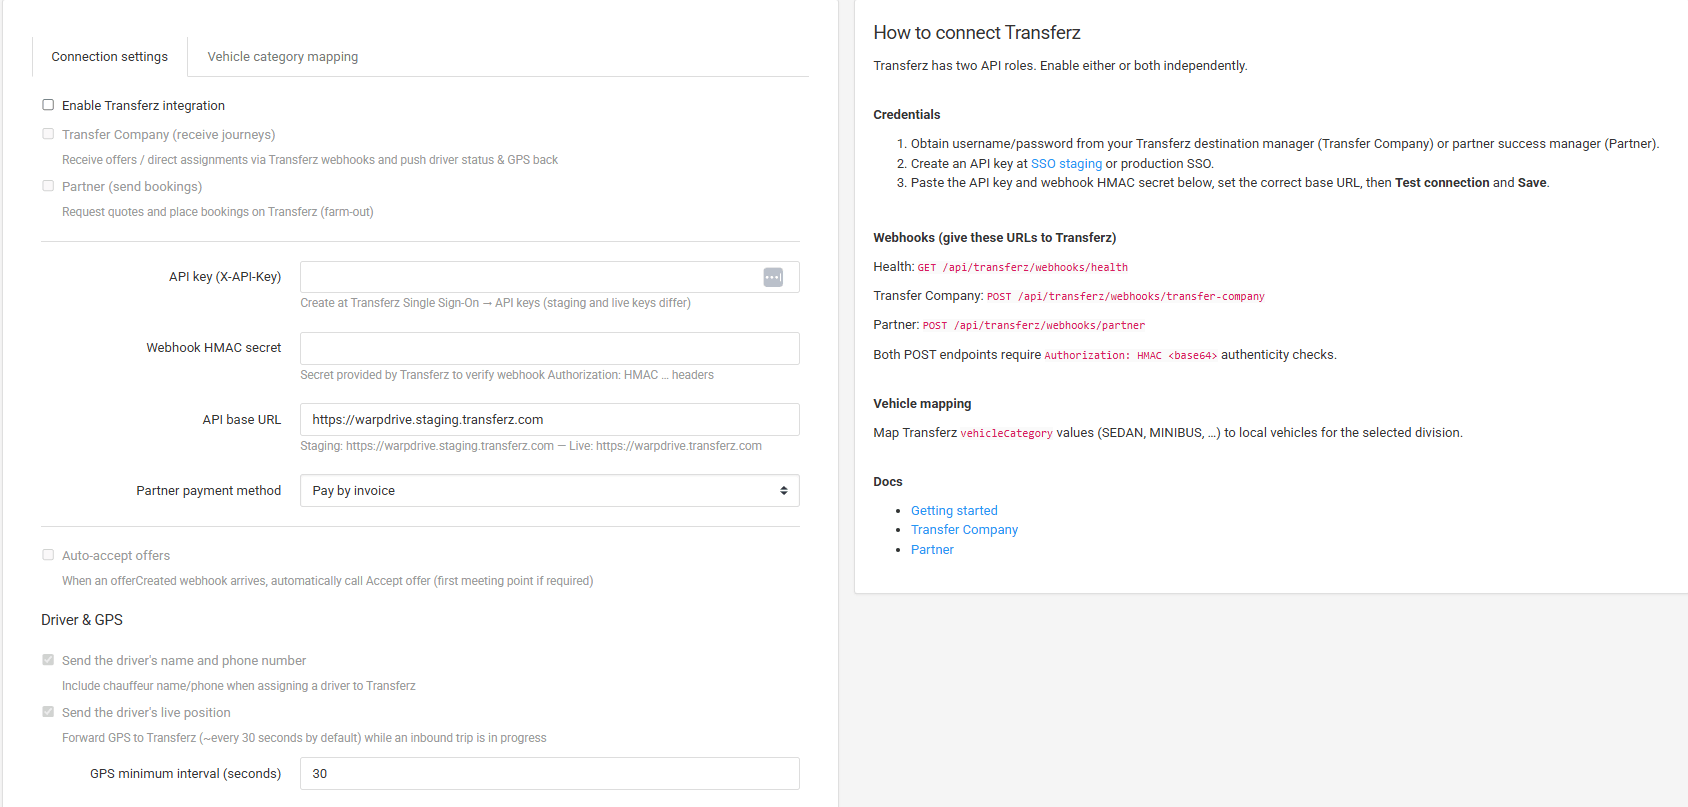Click into the Webhook HMAC secret field
The width and height of the screenshot is (1688, 807).
pos(550,348)
